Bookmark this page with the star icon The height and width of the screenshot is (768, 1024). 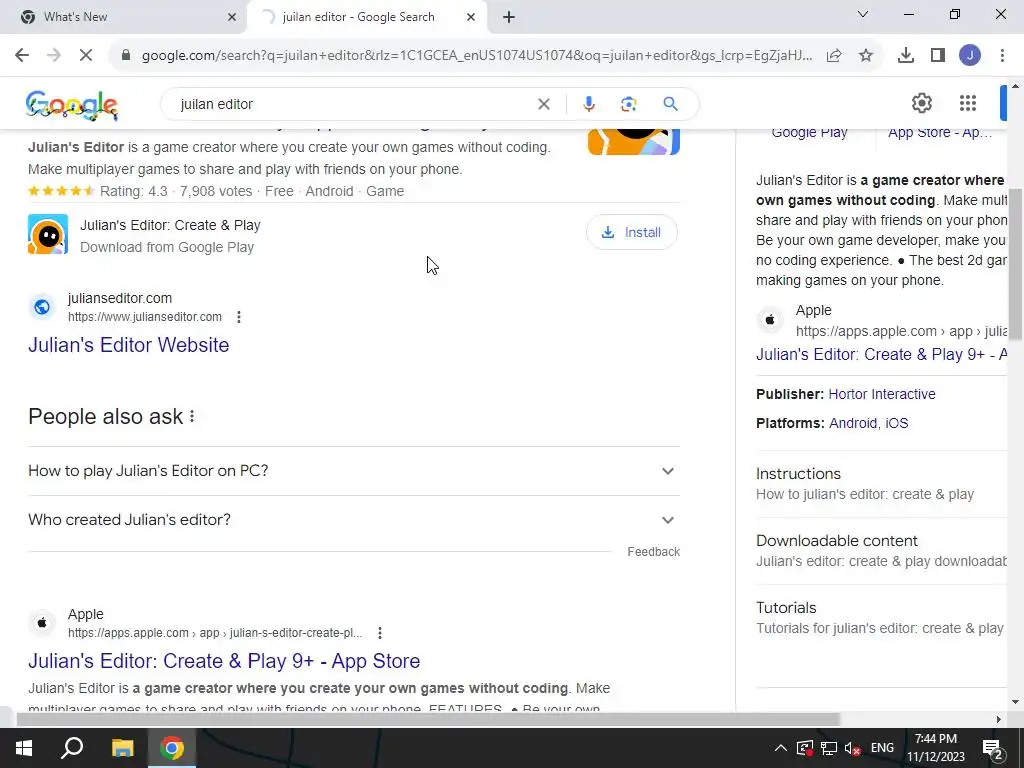click(x=866, y=56)
